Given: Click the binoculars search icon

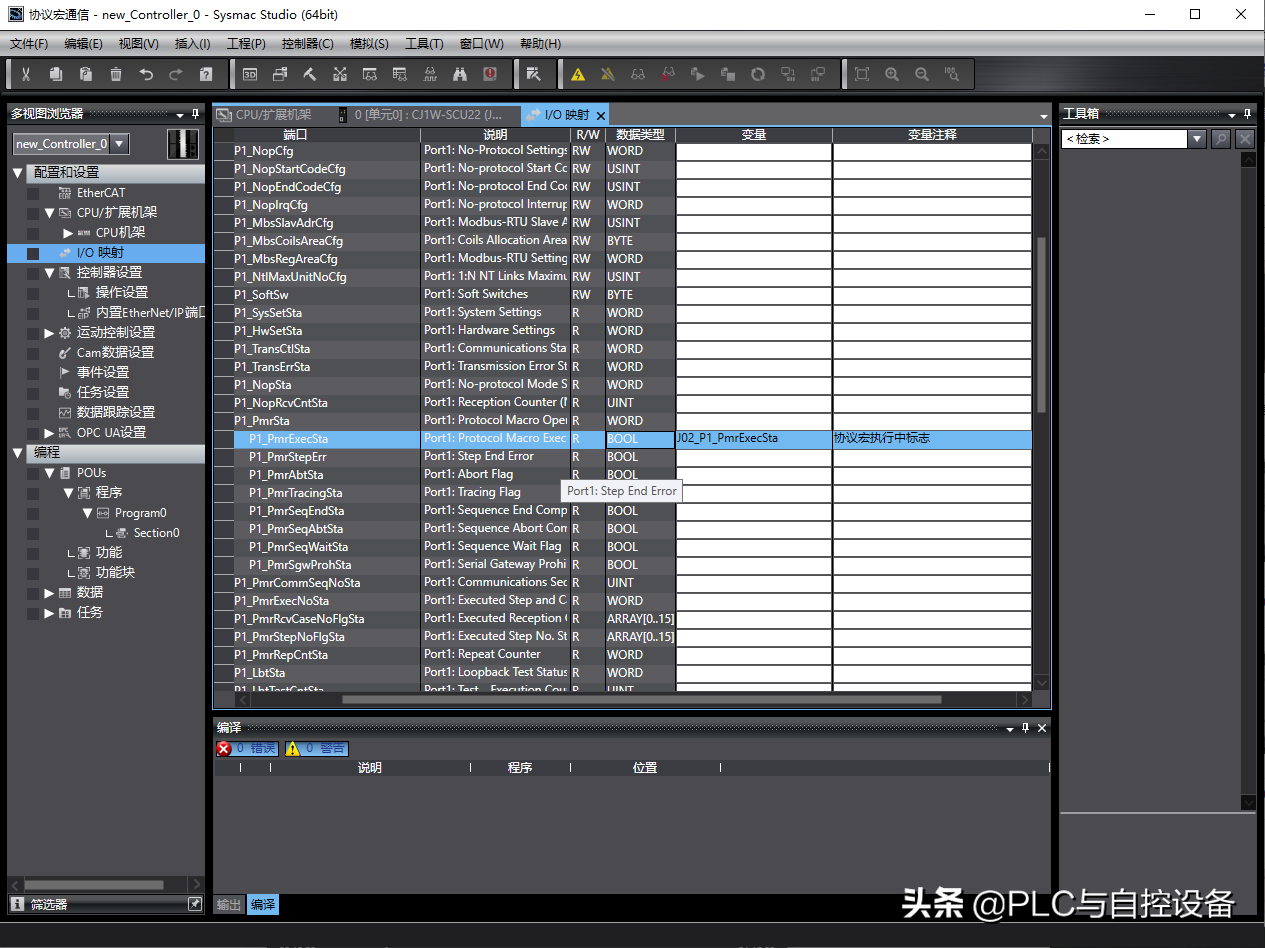Looking at the screenshot, I should [460, 74].
